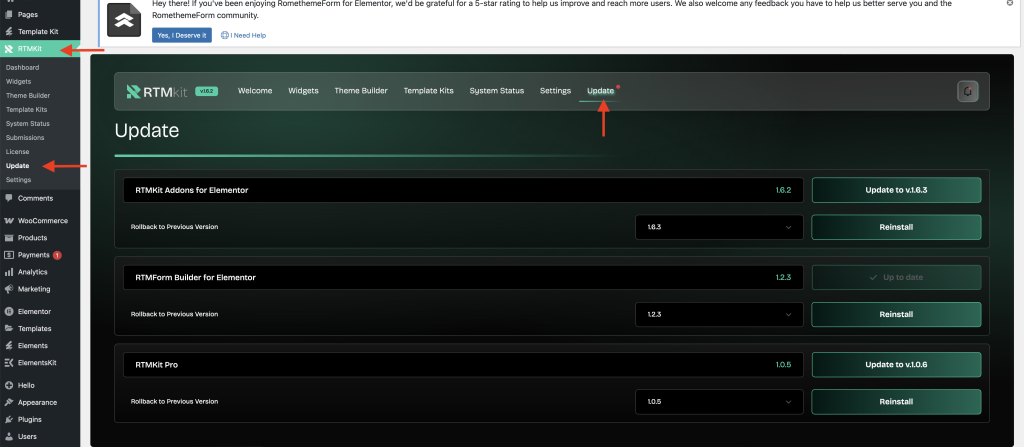
Task: Switch to the Theme Builder tab
Action: pyautogui.click(x=361, y=91)
